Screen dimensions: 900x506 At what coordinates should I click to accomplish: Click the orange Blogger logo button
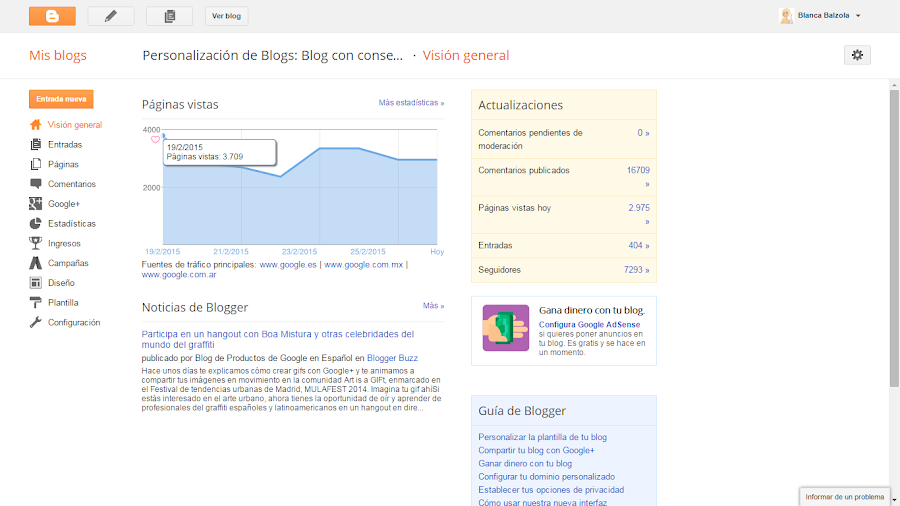tap(52, 16)
